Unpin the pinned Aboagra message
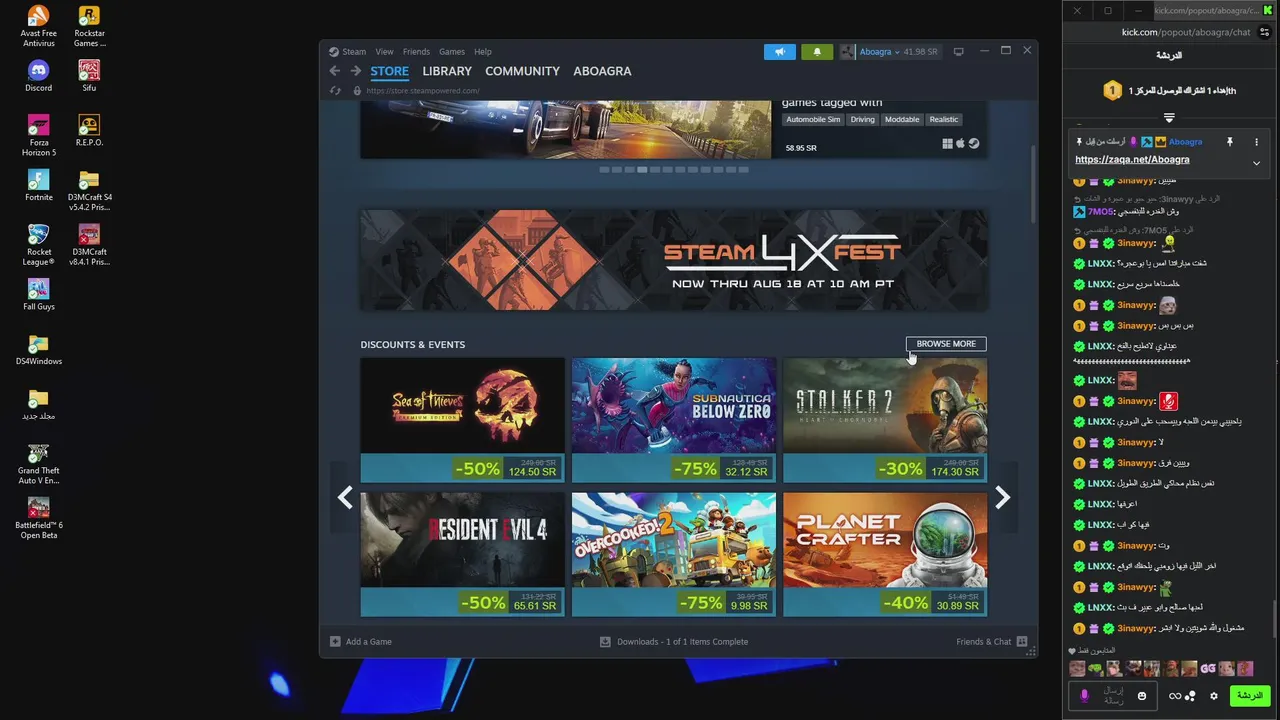Screen dimensions: 1280x720 pyautogui.click(x=1230, y=142)
